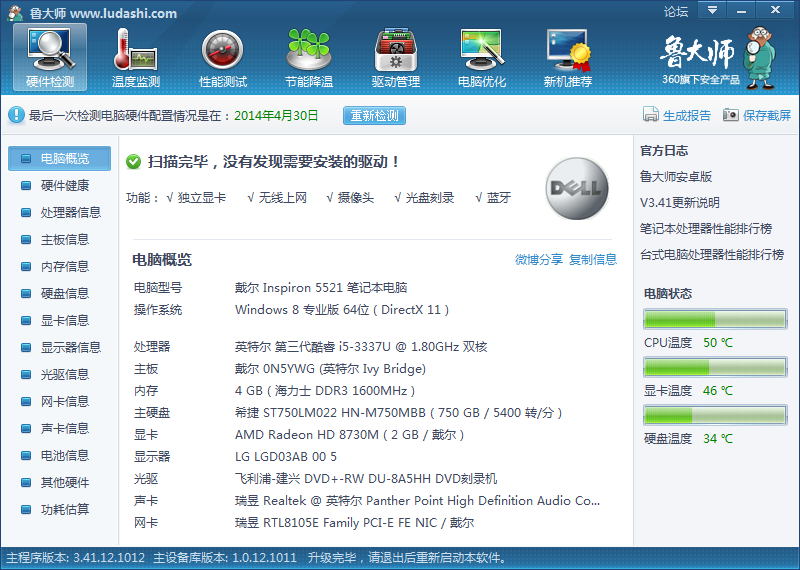Open the 电脑优化 optimization tool
800x570 pixels.
tap(482, 57)
